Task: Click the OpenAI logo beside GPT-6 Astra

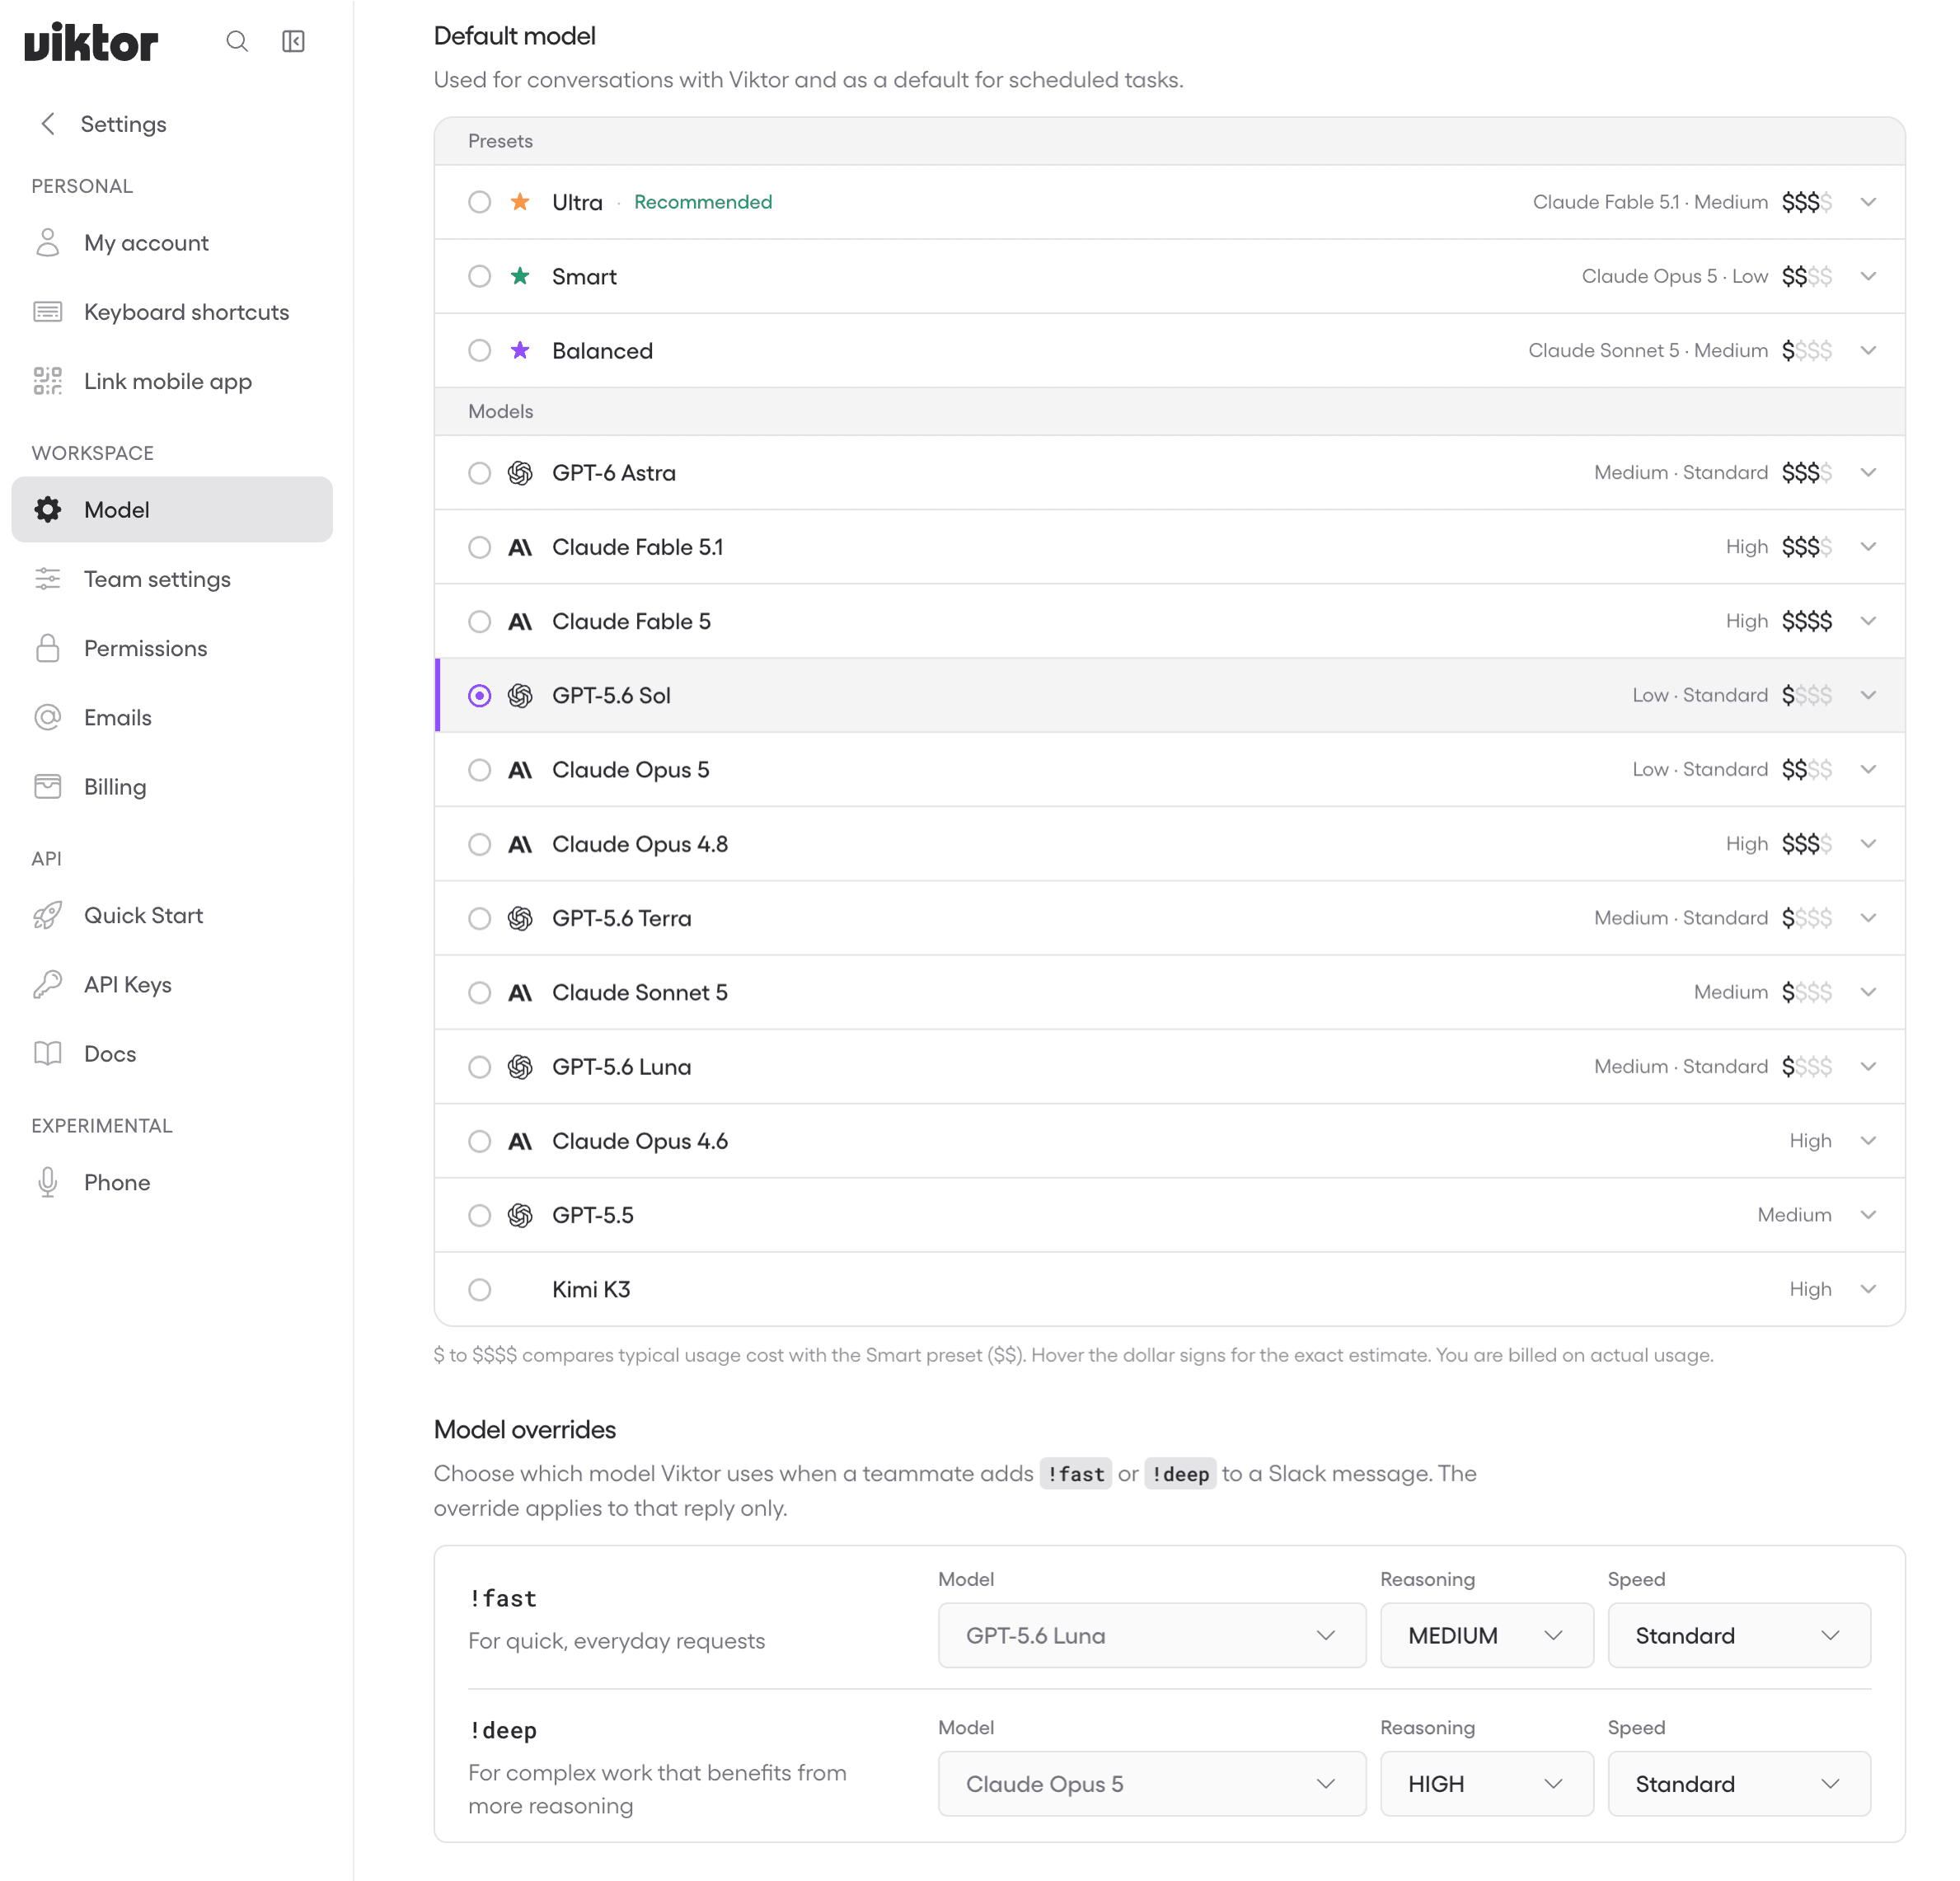Action: pyautogui.click(x=520, y=473)
